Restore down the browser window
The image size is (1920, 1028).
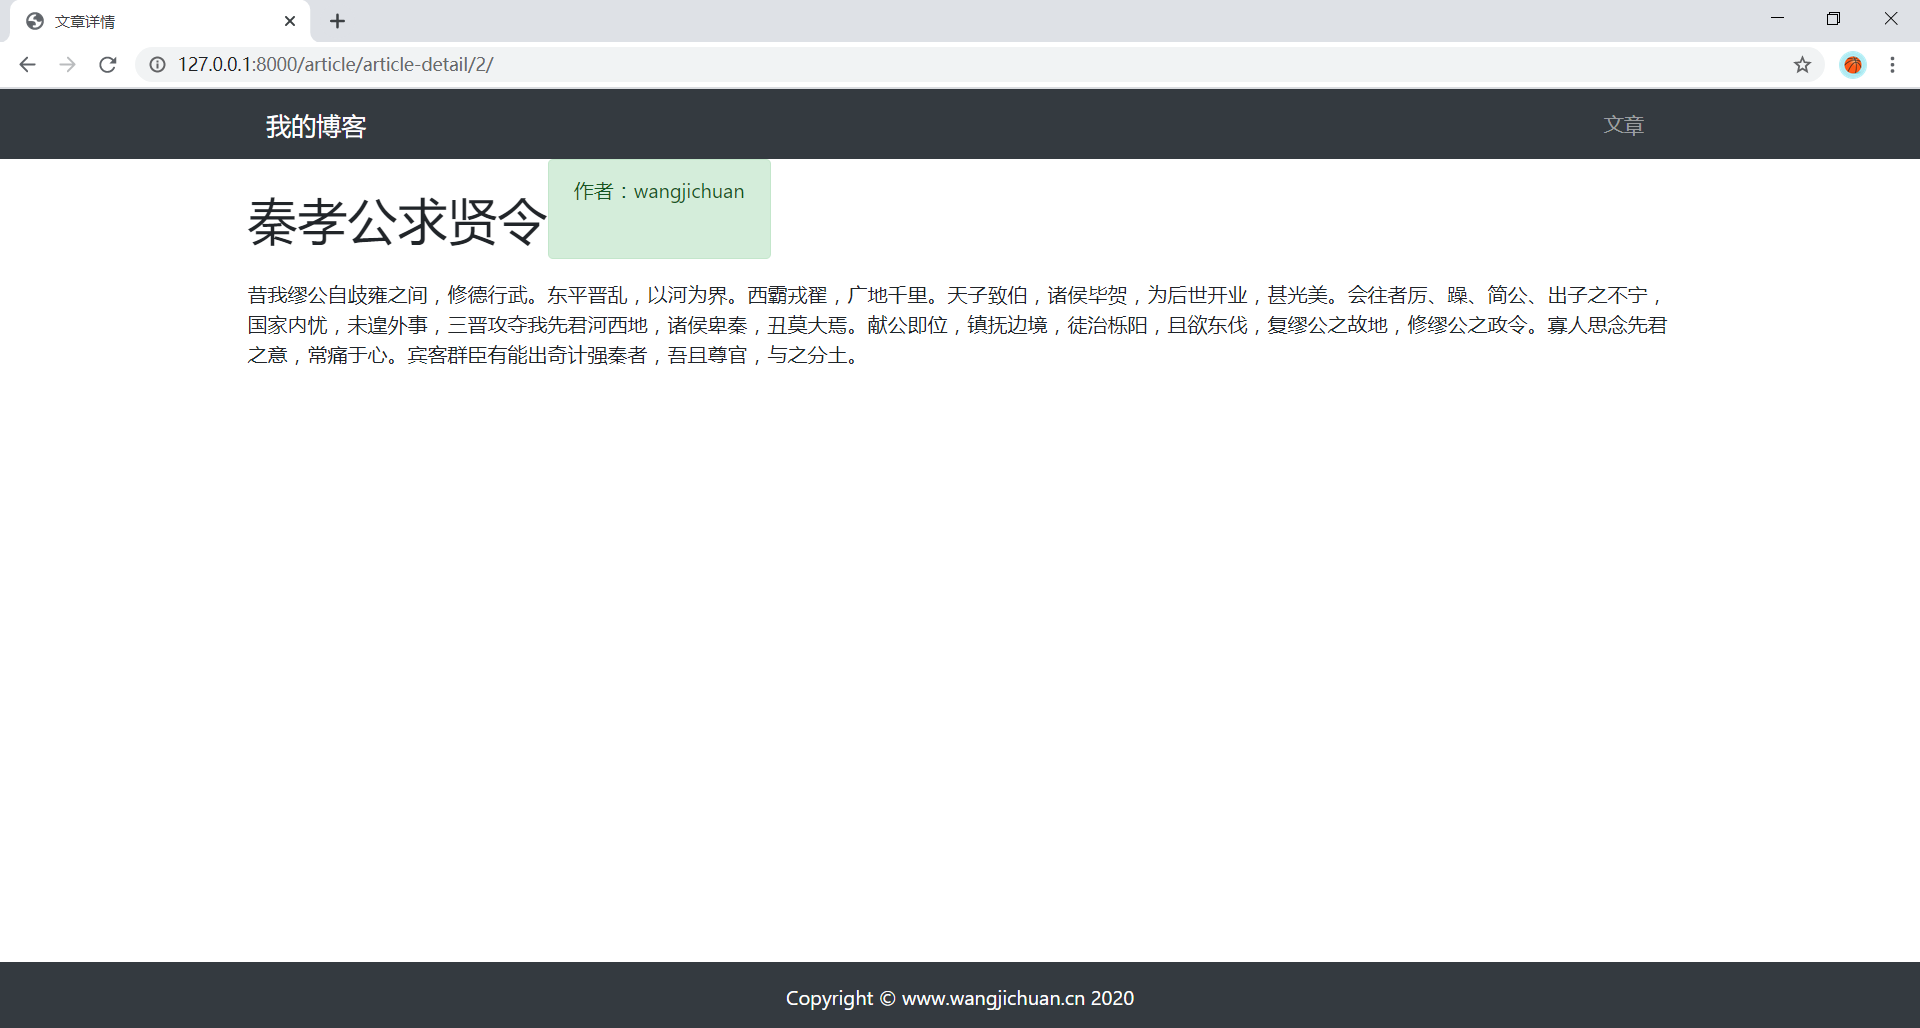pos(1833,19)
